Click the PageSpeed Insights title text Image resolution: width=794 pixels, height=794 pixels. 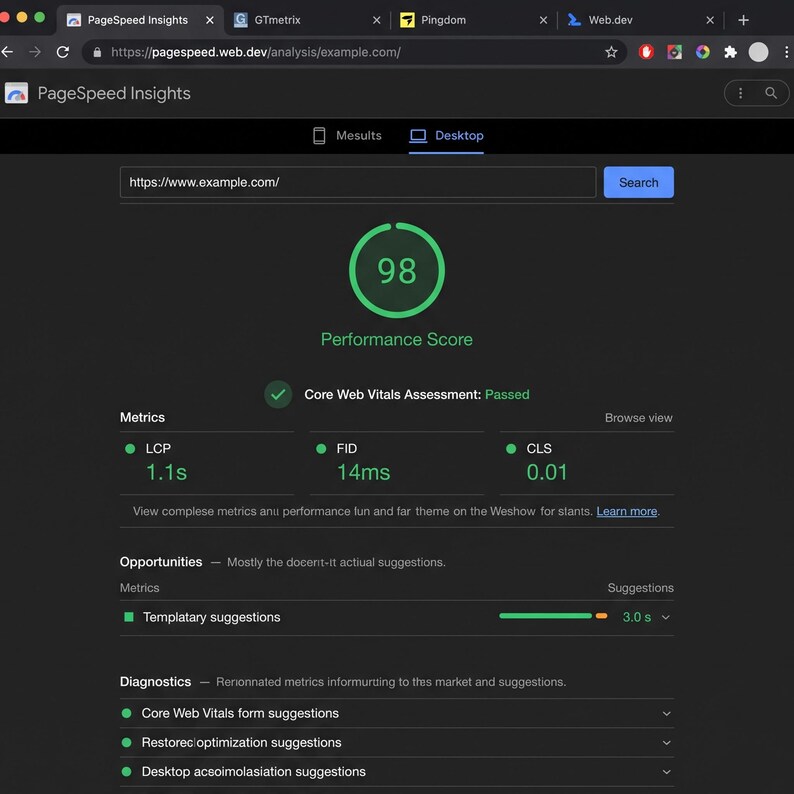[114, 94]
